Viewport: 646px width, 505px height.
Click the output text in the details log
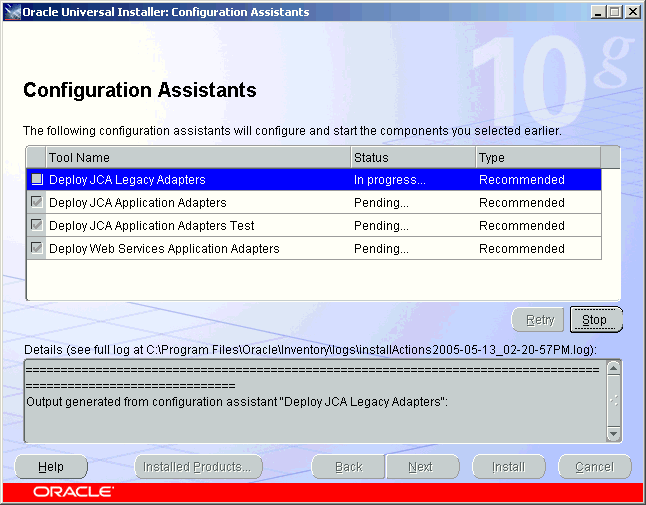[x=237, y=402]
